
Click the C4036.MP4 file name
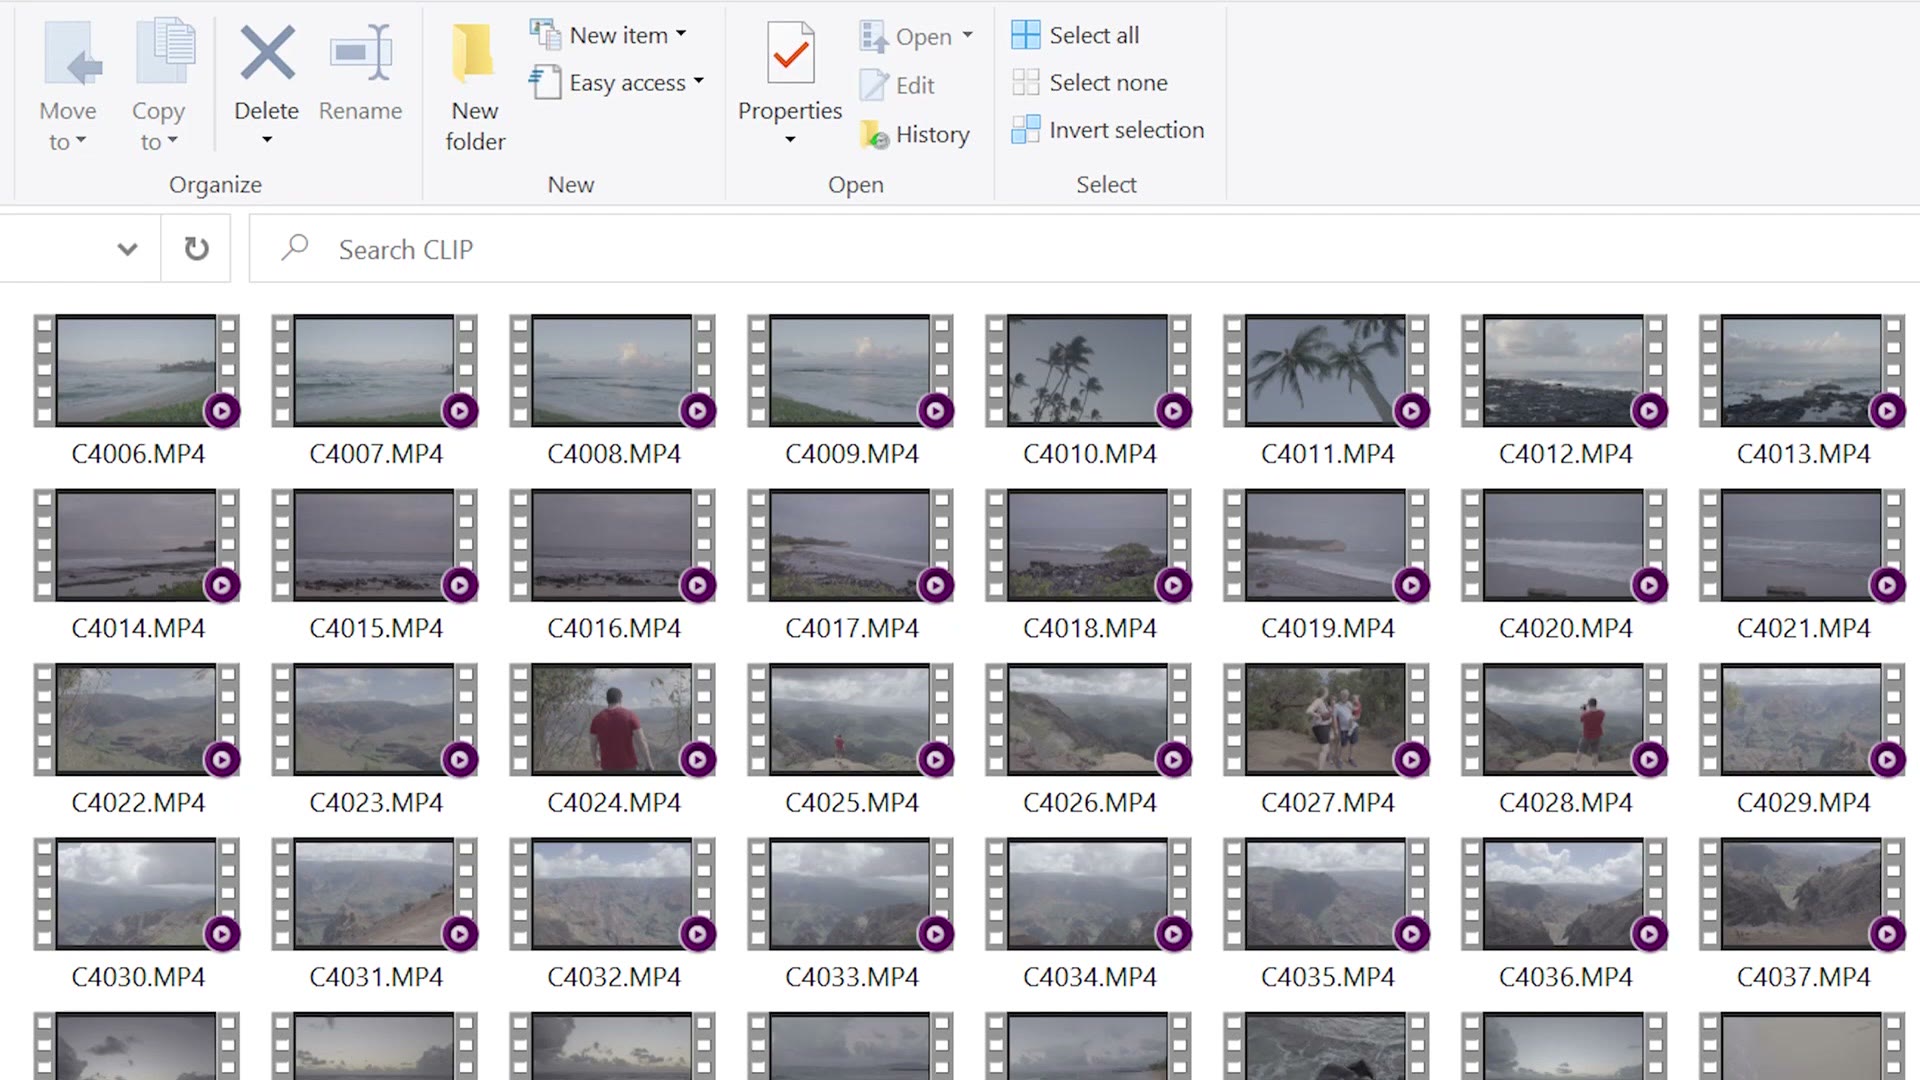(1566, 977)
